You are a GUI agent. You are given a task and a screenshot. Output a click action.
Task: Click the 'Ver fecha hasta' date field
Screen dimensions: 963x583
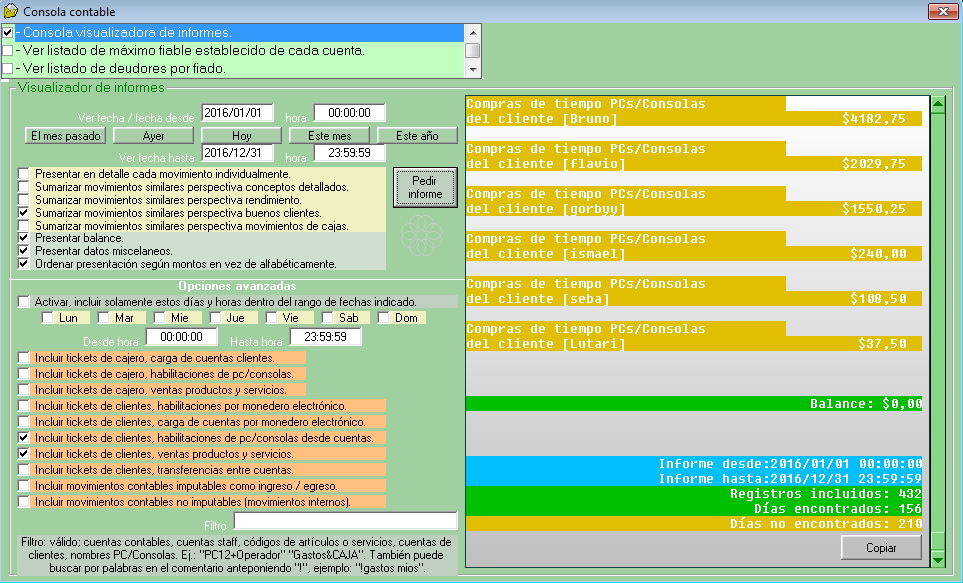tap(237, 153)
